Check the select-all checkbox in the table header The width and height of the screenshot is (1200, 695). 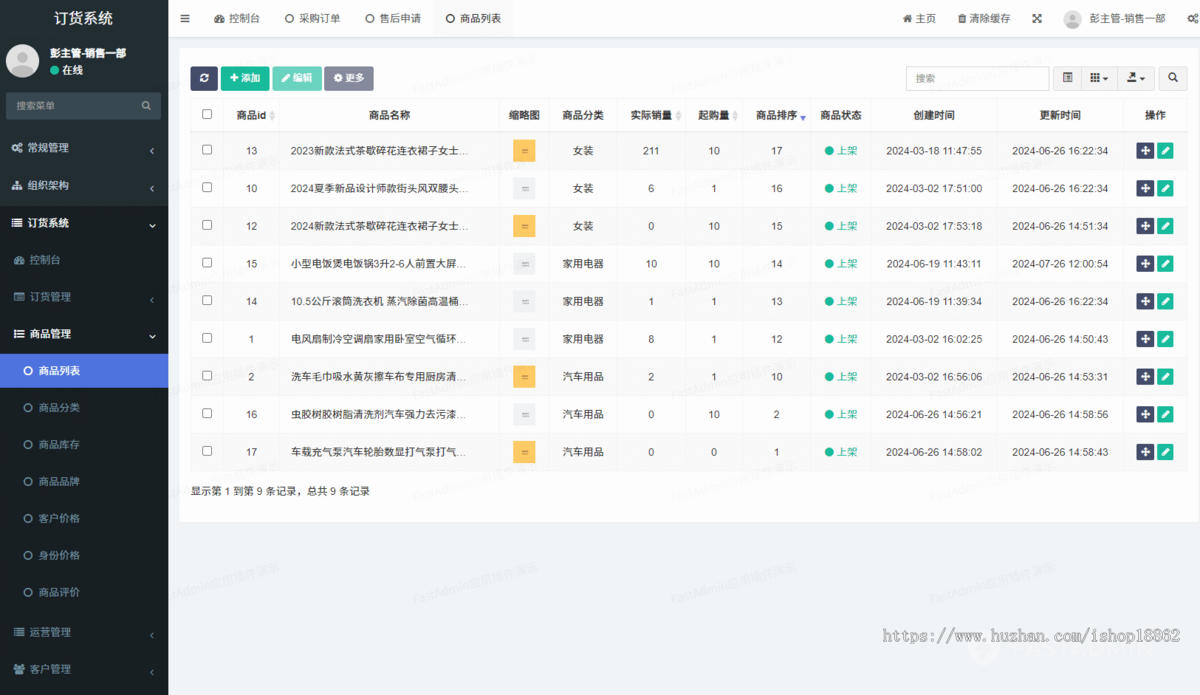(x=207, y=114)
